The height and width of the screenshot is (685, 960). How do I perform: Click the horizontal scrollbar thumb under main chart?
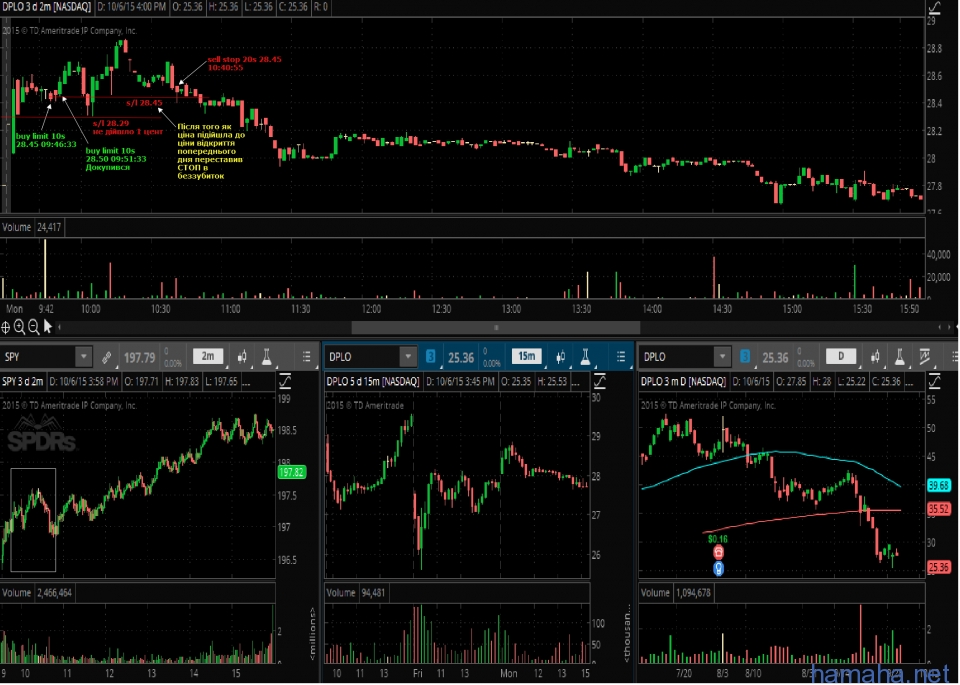pos(496,328)
